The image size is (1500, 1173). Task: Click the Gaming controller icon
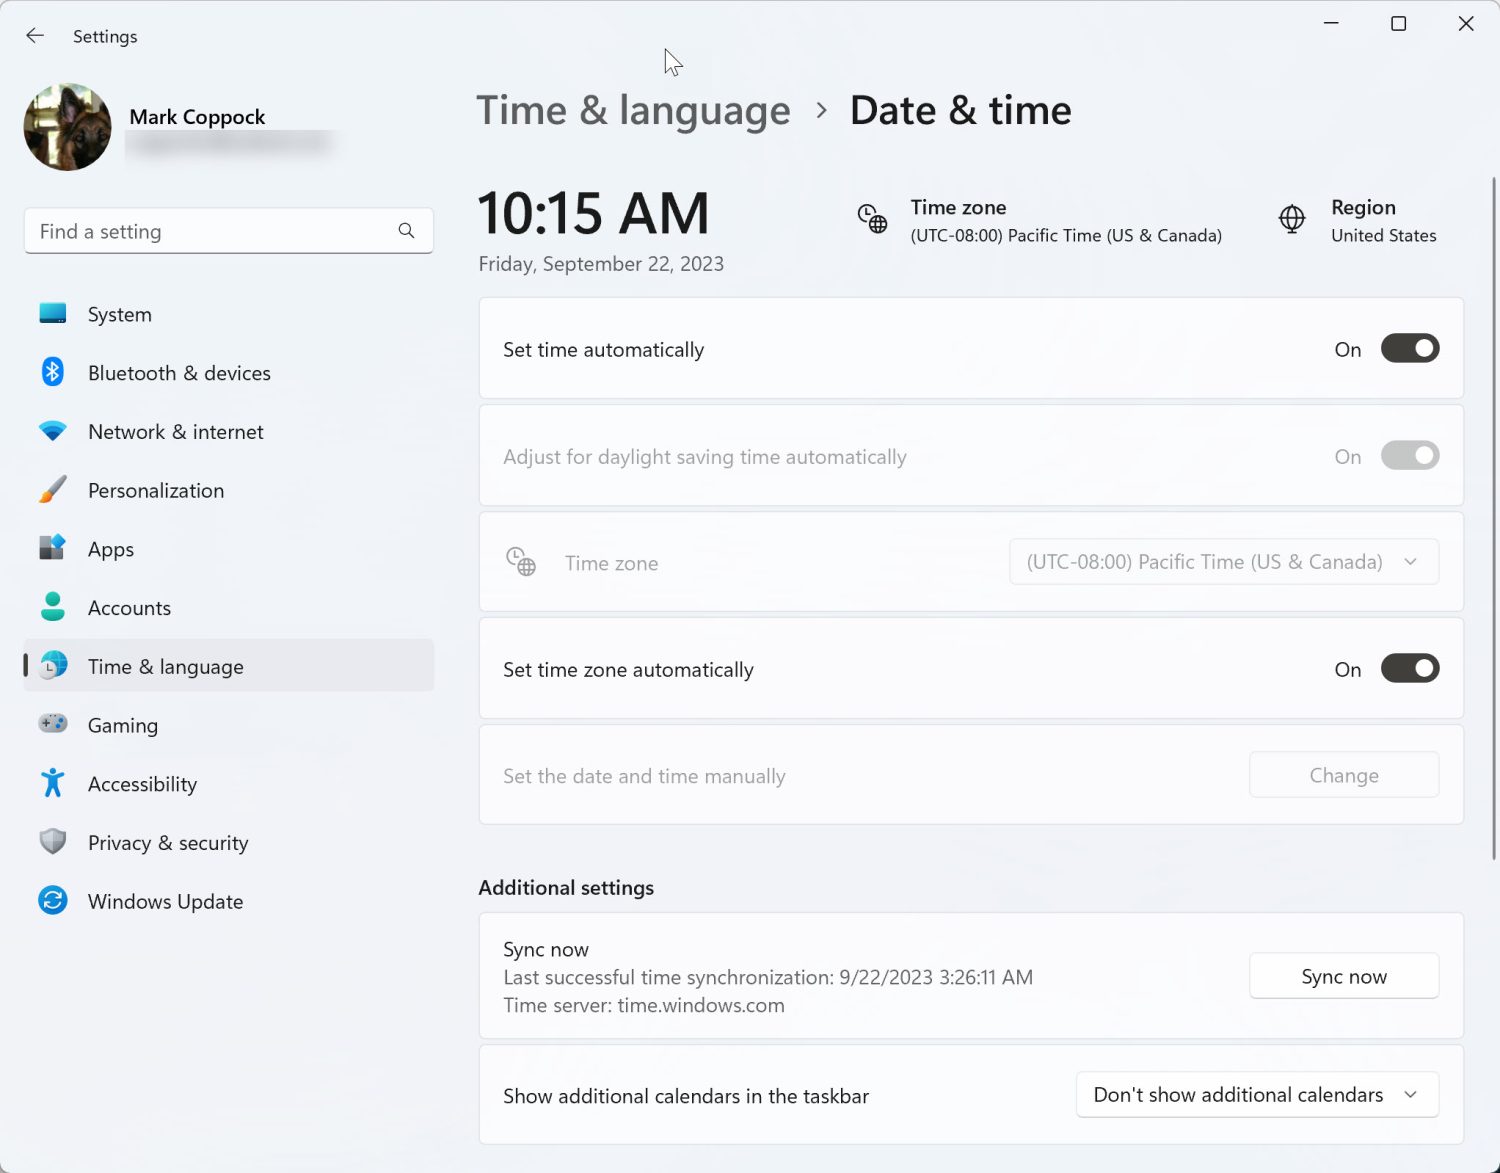click(53, 724)
